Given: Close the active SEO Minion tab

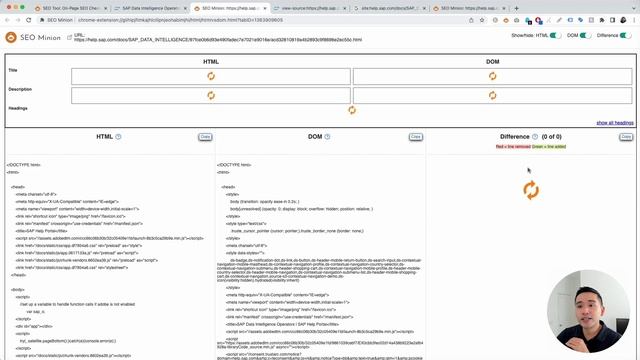Looking at the screenshot, I should tap(265, 8).
